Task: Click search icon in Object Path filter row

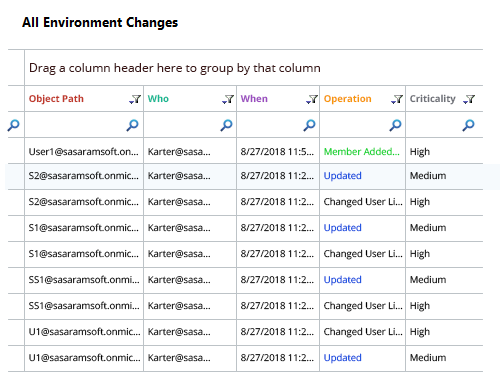Action: pyautogui.click(x=132, y=125)
